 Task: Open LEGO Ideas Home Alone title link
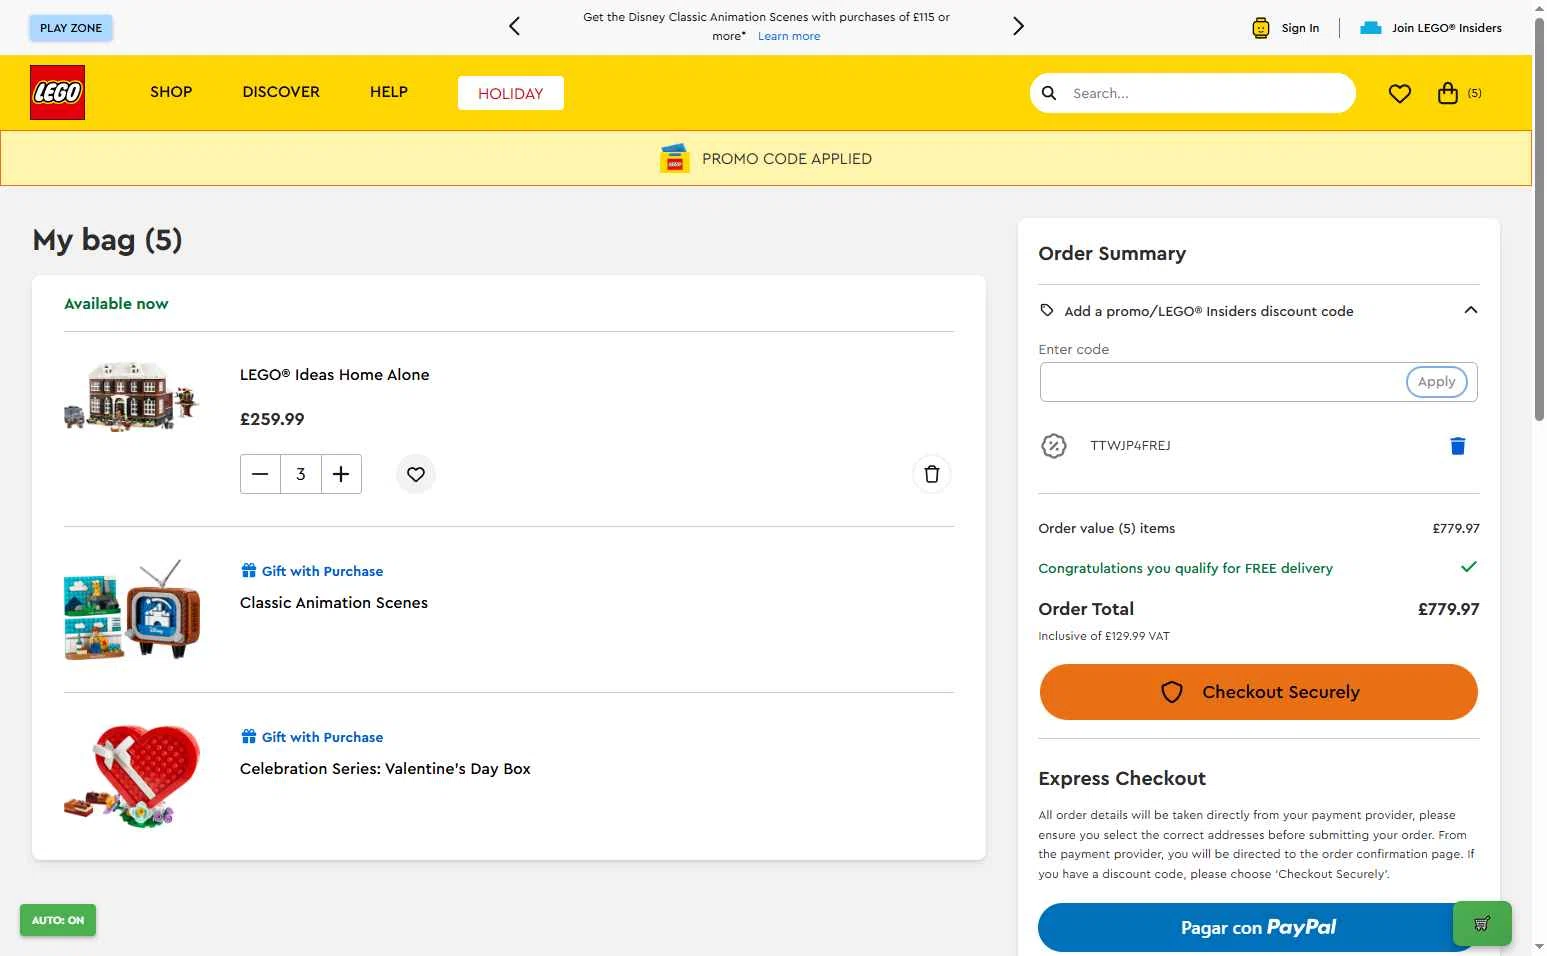334,375
